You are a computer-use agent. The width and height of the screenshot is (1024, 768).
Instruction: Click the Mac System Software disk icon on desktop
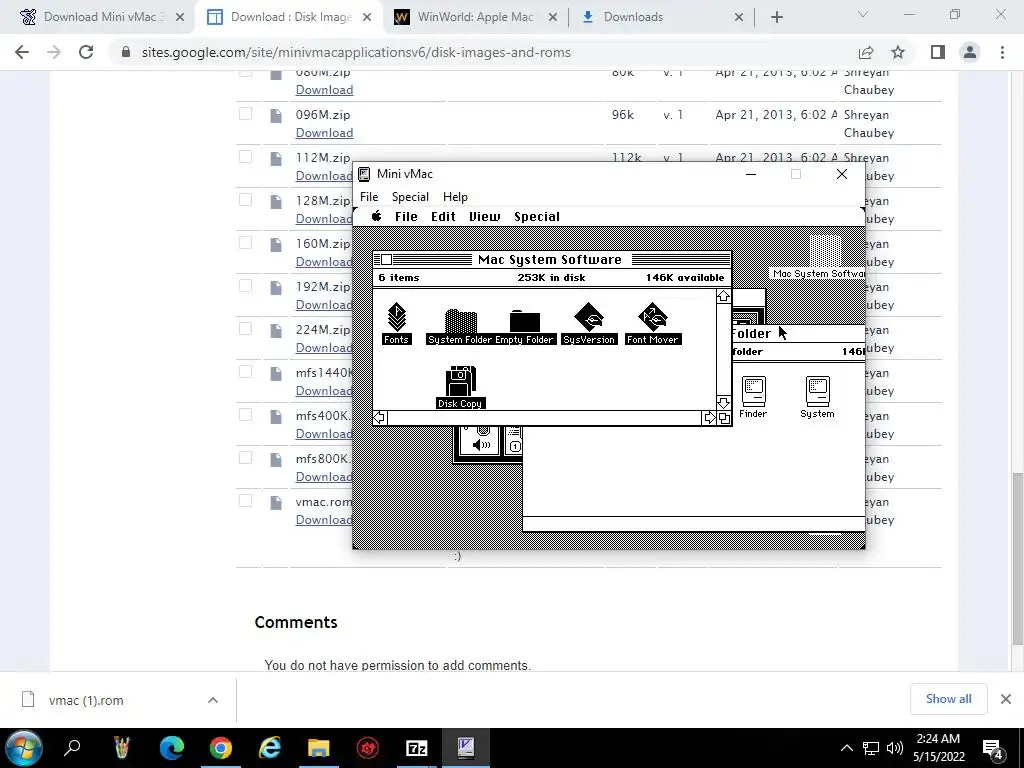pos(824,251)
